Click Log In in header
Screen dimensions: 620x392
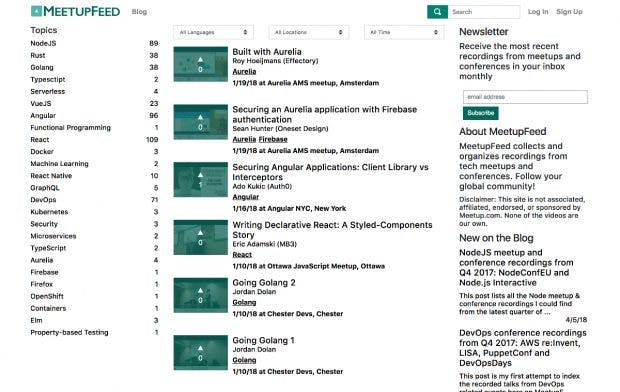(x=538, y=12)
